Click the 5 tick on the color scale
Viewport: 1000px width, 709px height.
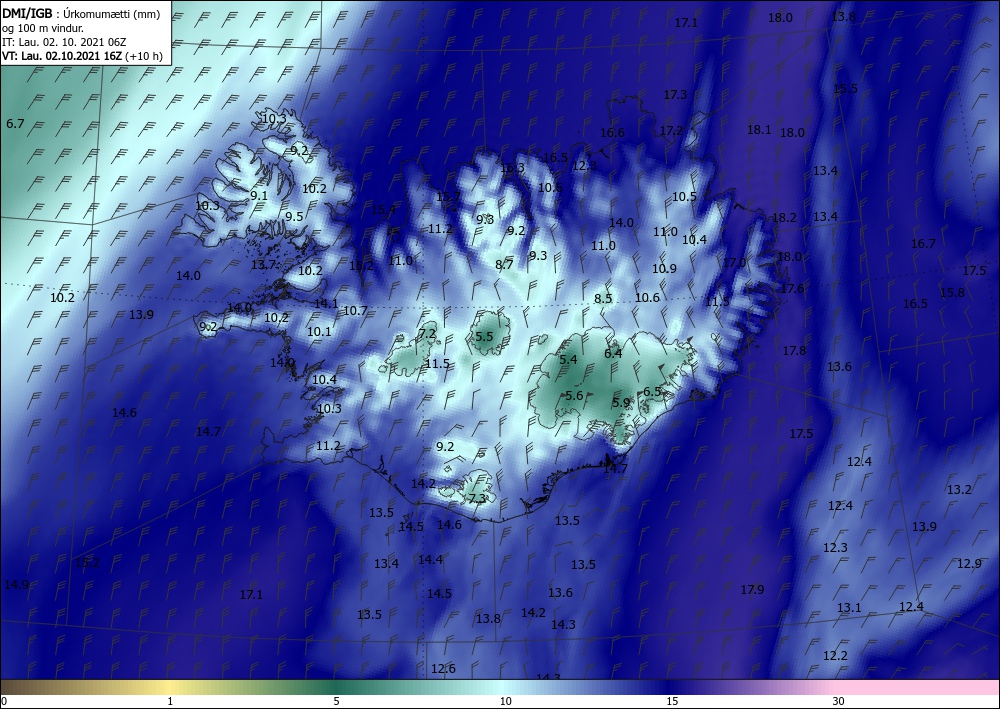[x=336, y=701]
